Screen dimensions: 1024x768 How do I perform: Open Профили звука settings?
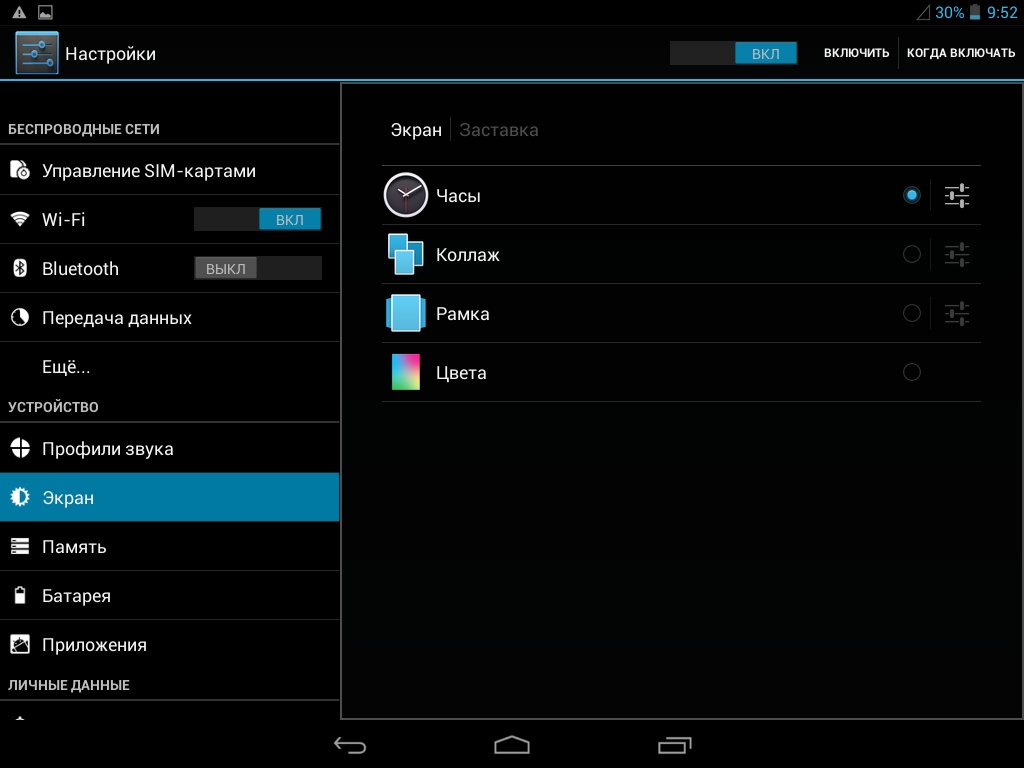click(x=107, y=449)
